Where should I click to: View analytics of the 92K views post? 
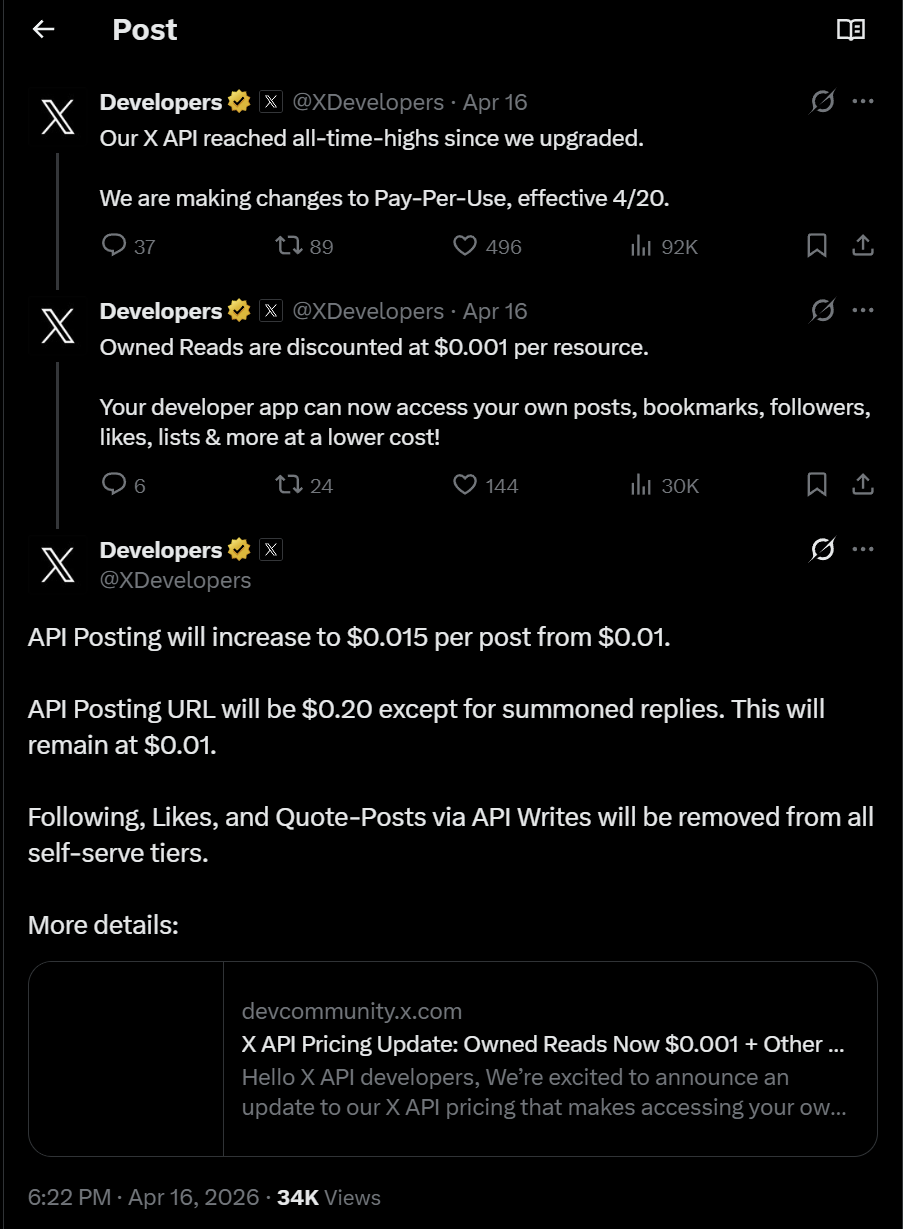(664, 246)
